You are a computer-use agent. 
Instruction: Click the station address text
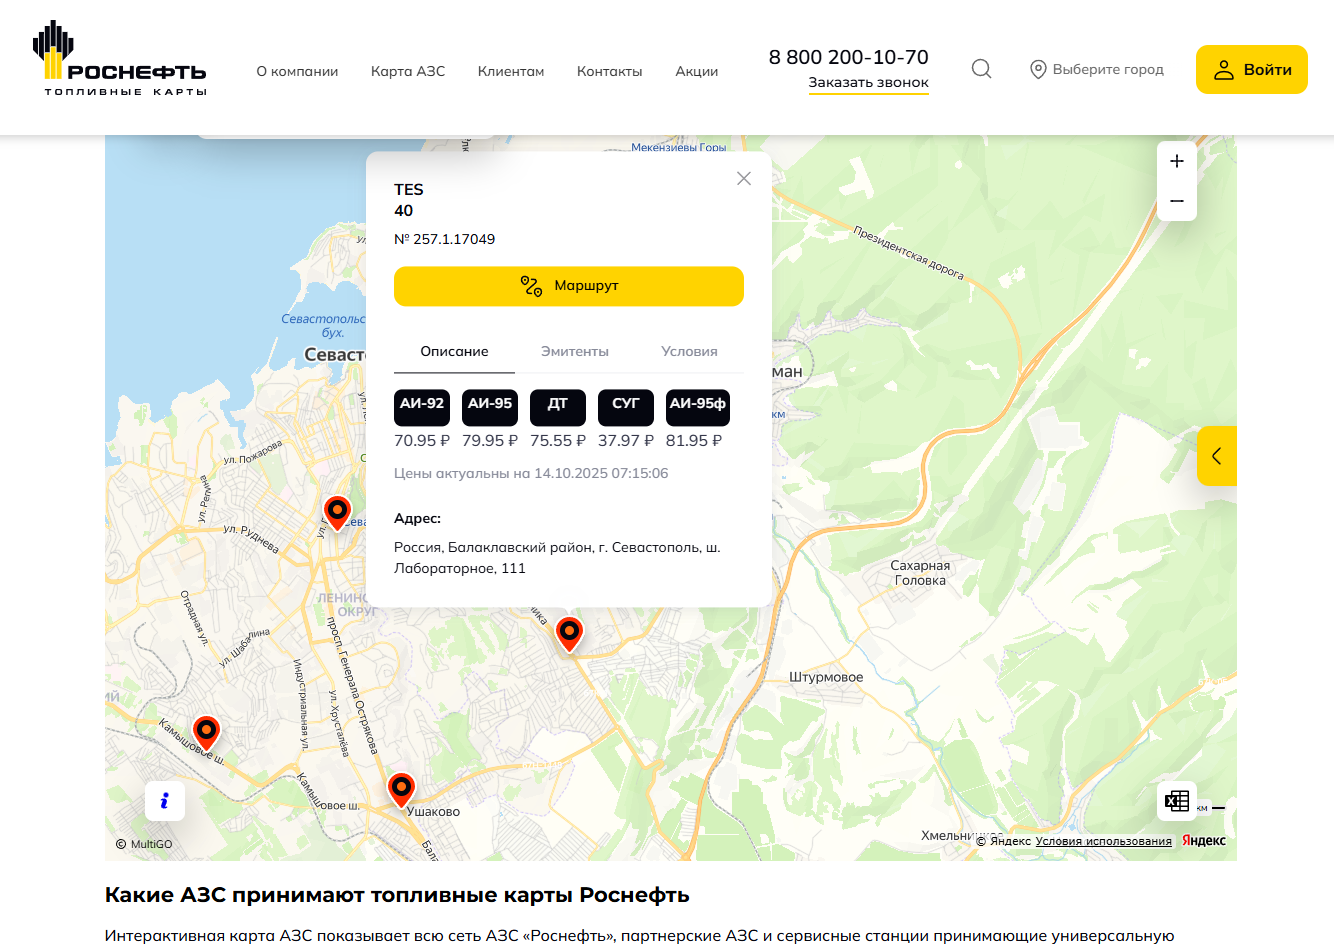click(557, 558)
